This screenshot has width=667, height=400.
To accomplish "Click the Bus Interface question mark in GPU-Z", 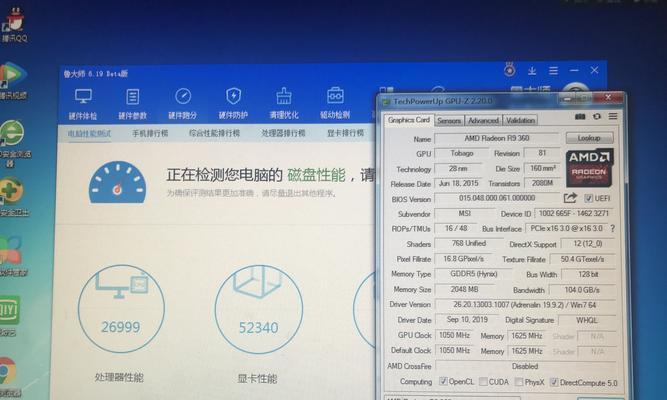I will pos(613,229).
